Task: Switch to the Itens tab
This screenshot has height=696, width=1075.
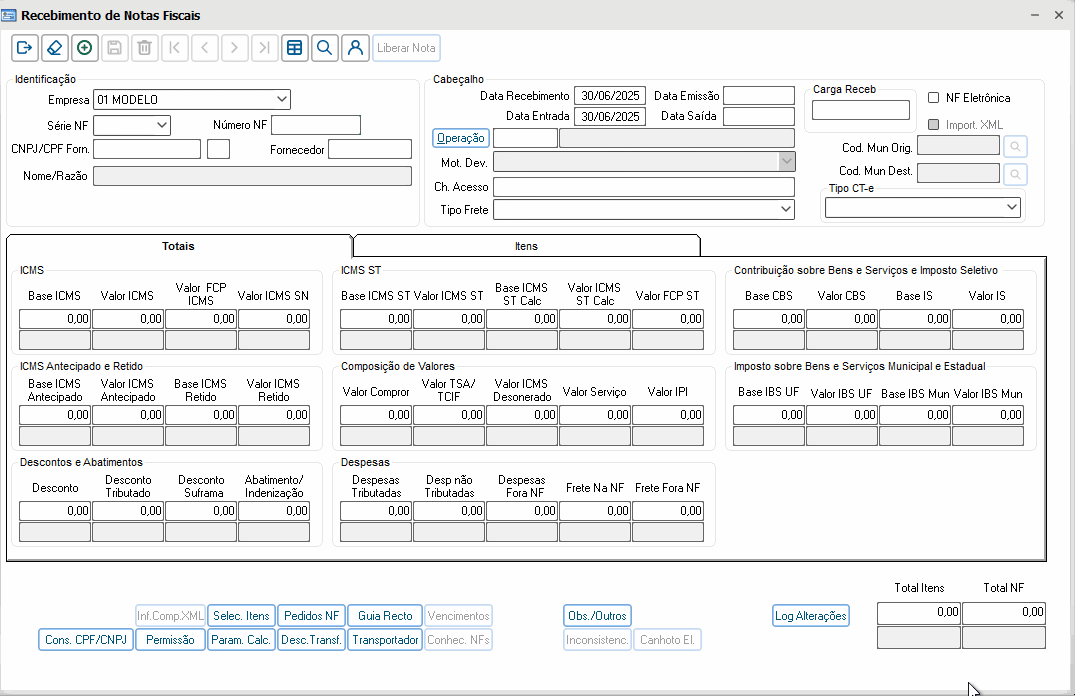Action: pos(526,246)
